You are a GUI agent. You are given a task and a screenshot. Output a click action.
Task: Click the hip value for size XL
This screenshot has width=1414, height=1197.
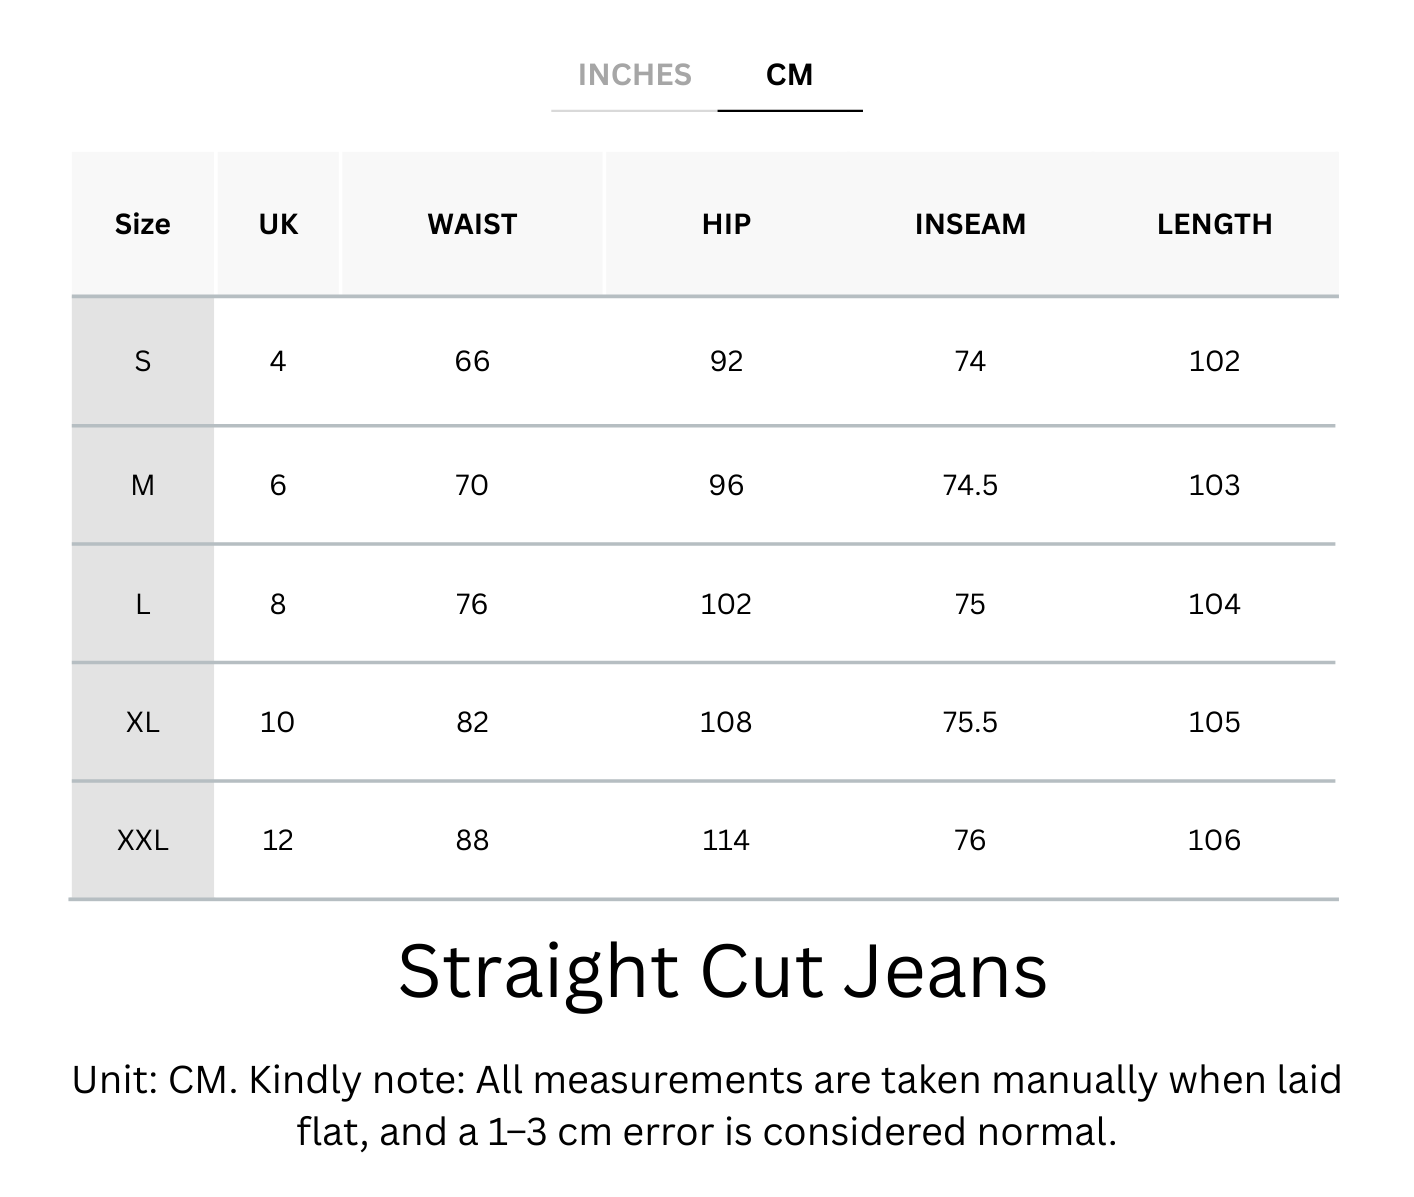(x=726, y=722)
